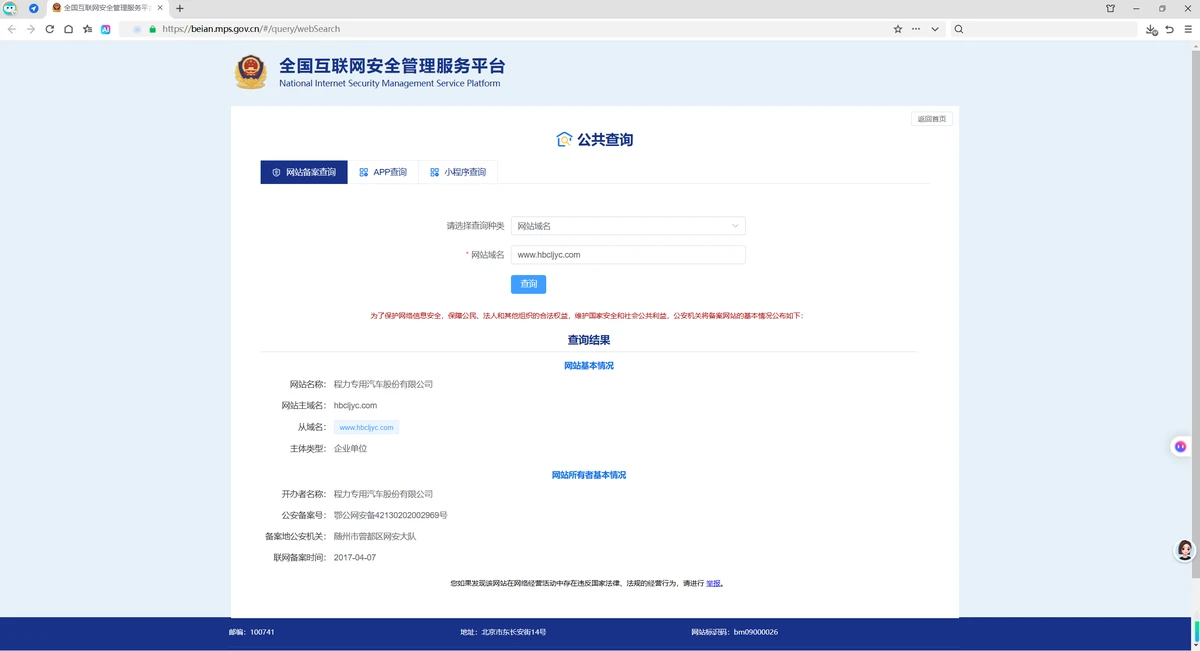
Task: Click the 举报 report link
Action: [x=714, y=583]
